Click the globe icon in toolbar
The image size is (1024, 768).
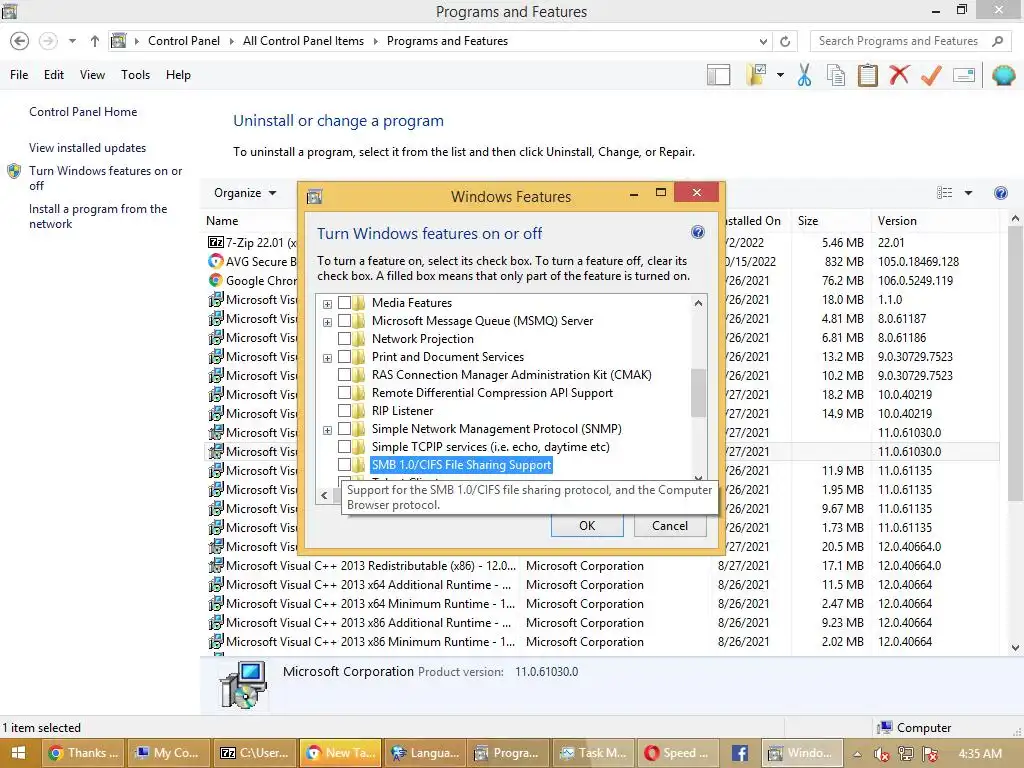tap(1004, 75)
